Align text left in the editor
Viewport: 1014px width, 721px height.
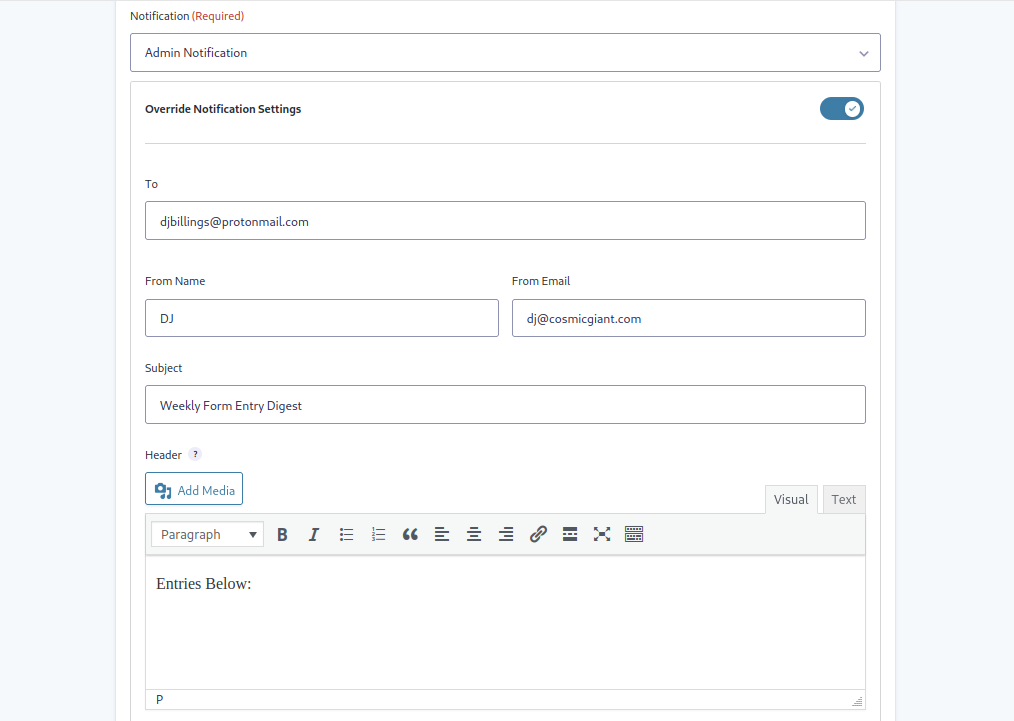tap(442, 533)
